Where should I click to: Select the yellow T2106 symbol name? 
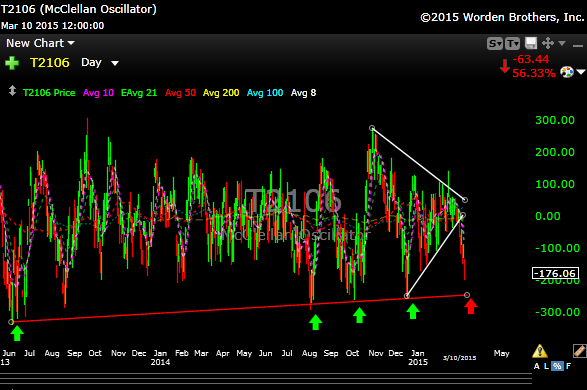tap(49, 63)
